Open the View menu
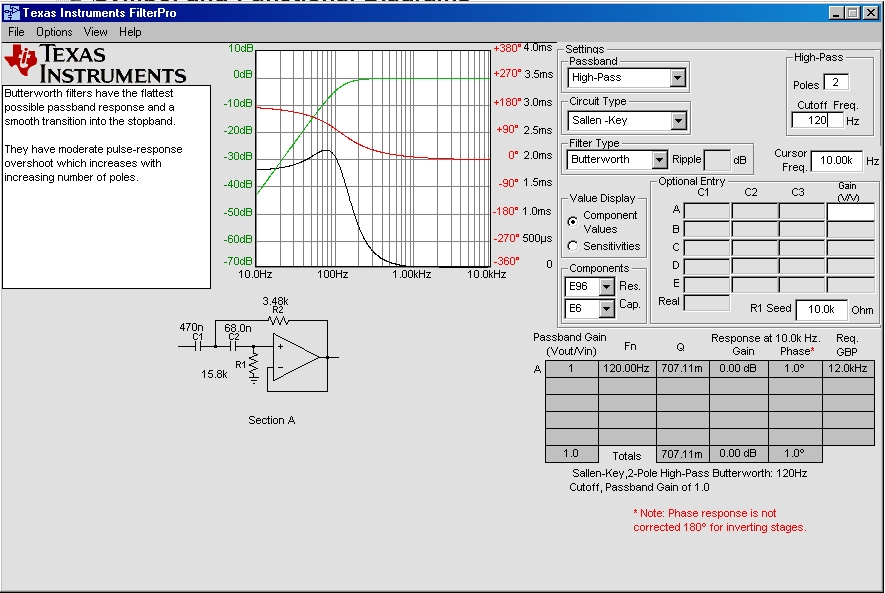This screenshot has height=593, width=885. click(x=95, y=32)
